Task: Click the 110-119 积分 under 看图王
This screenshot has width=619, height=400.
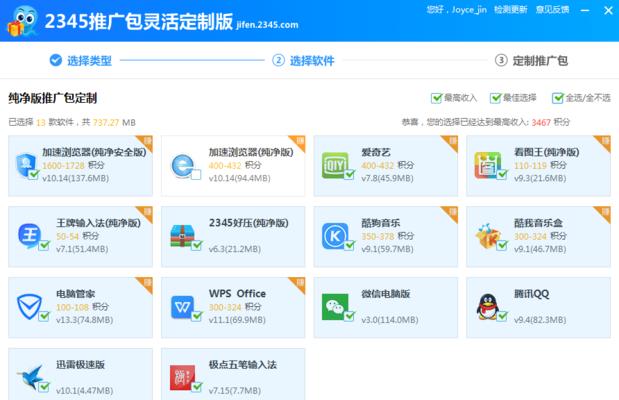Action: coord(540,165)
